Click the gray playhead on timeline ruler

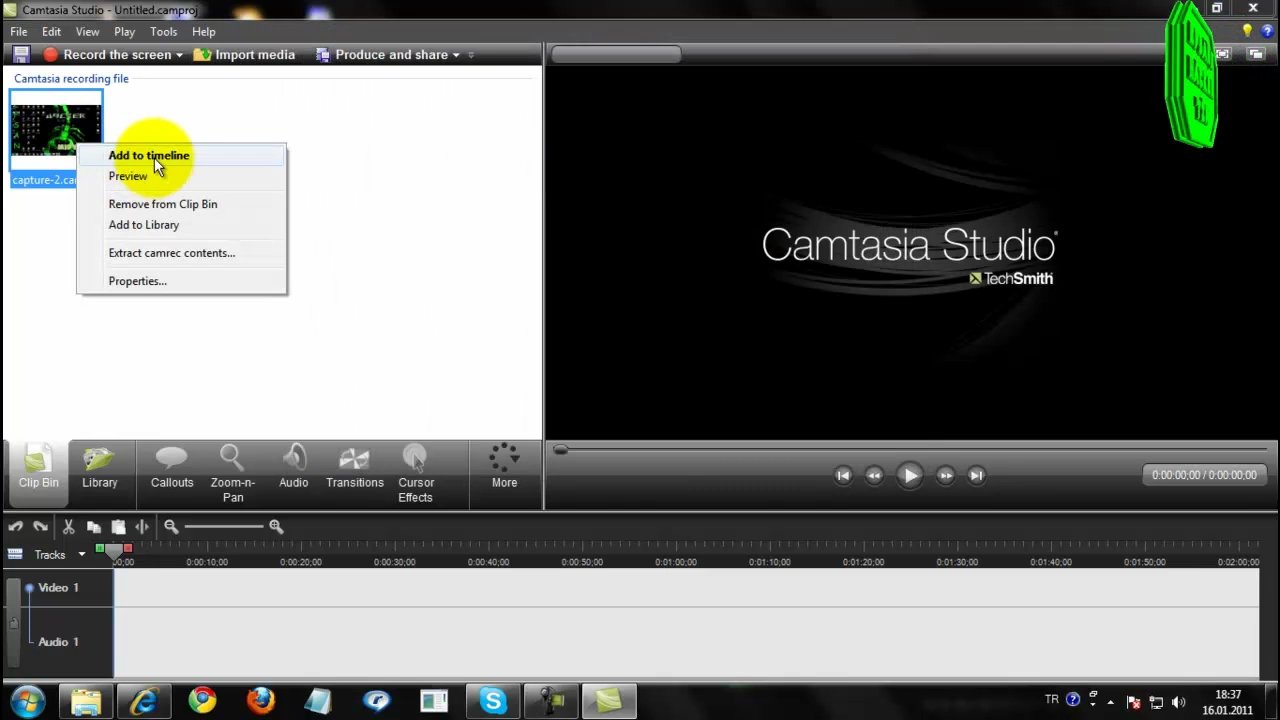point(114,551)
